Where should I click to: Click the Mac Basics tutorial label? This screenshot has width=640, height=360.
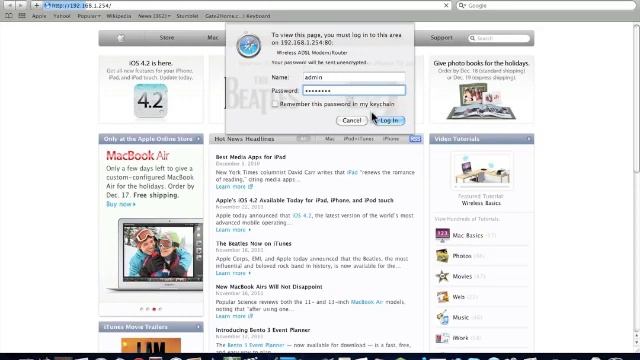[468, 236]
